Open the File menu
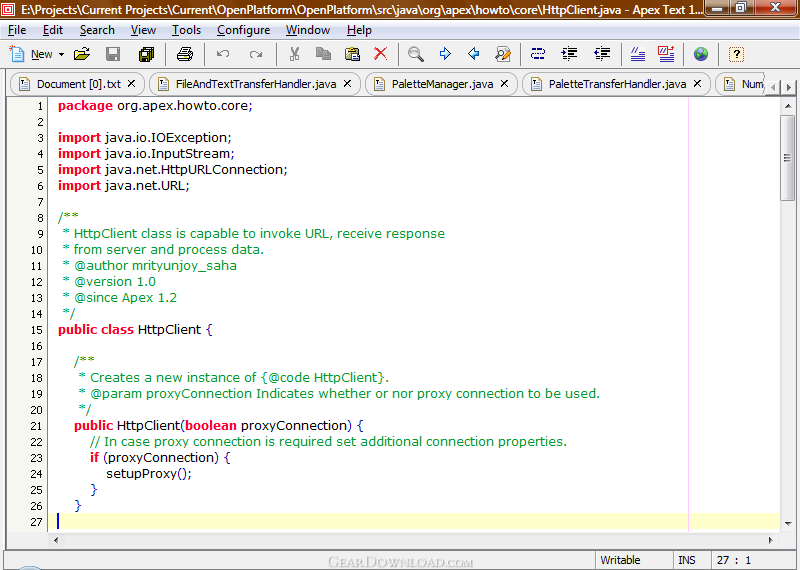Screen dimensions: 800x570 pos(17,30)
